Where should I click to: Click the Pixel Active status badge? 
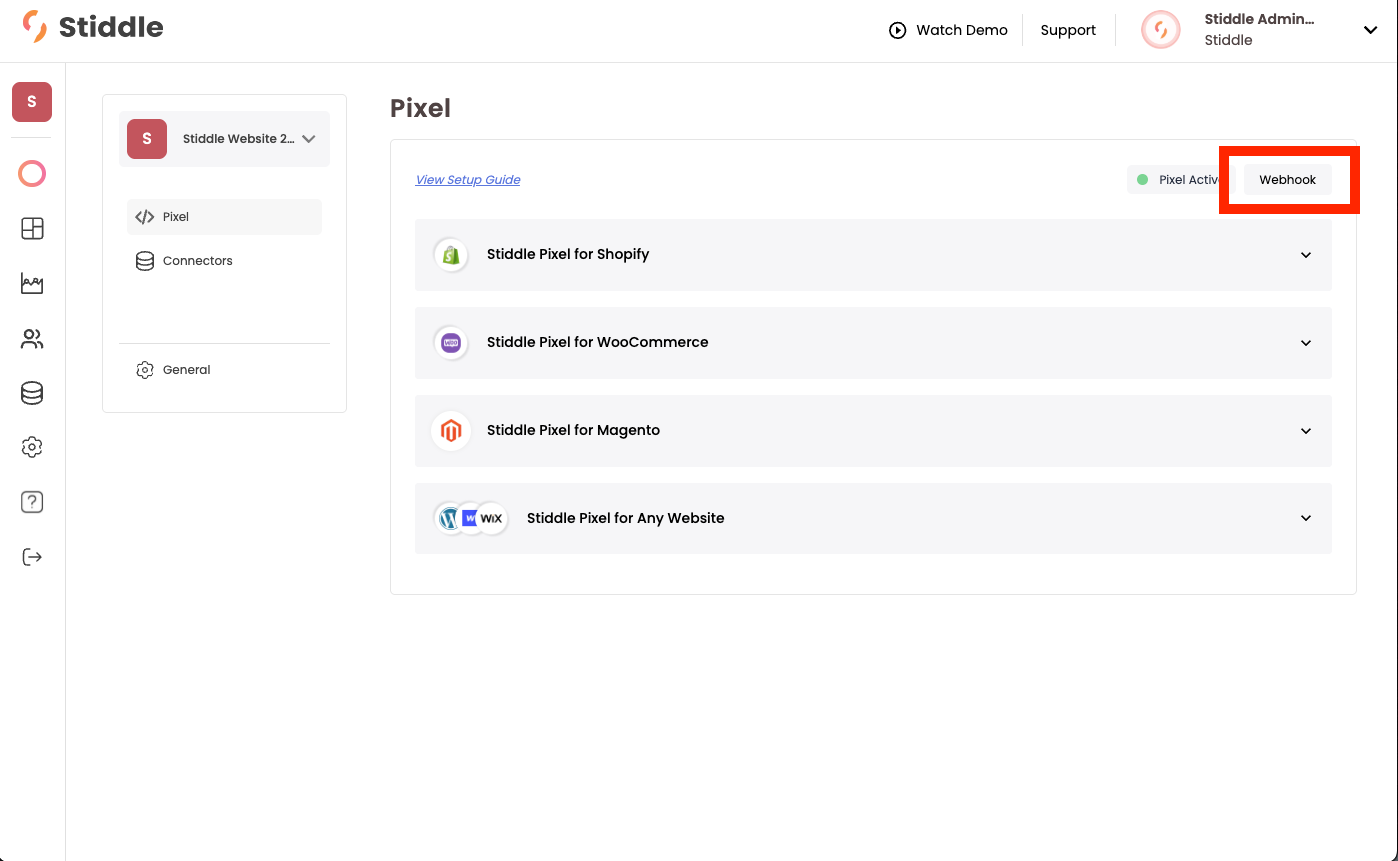point(1181,180)
